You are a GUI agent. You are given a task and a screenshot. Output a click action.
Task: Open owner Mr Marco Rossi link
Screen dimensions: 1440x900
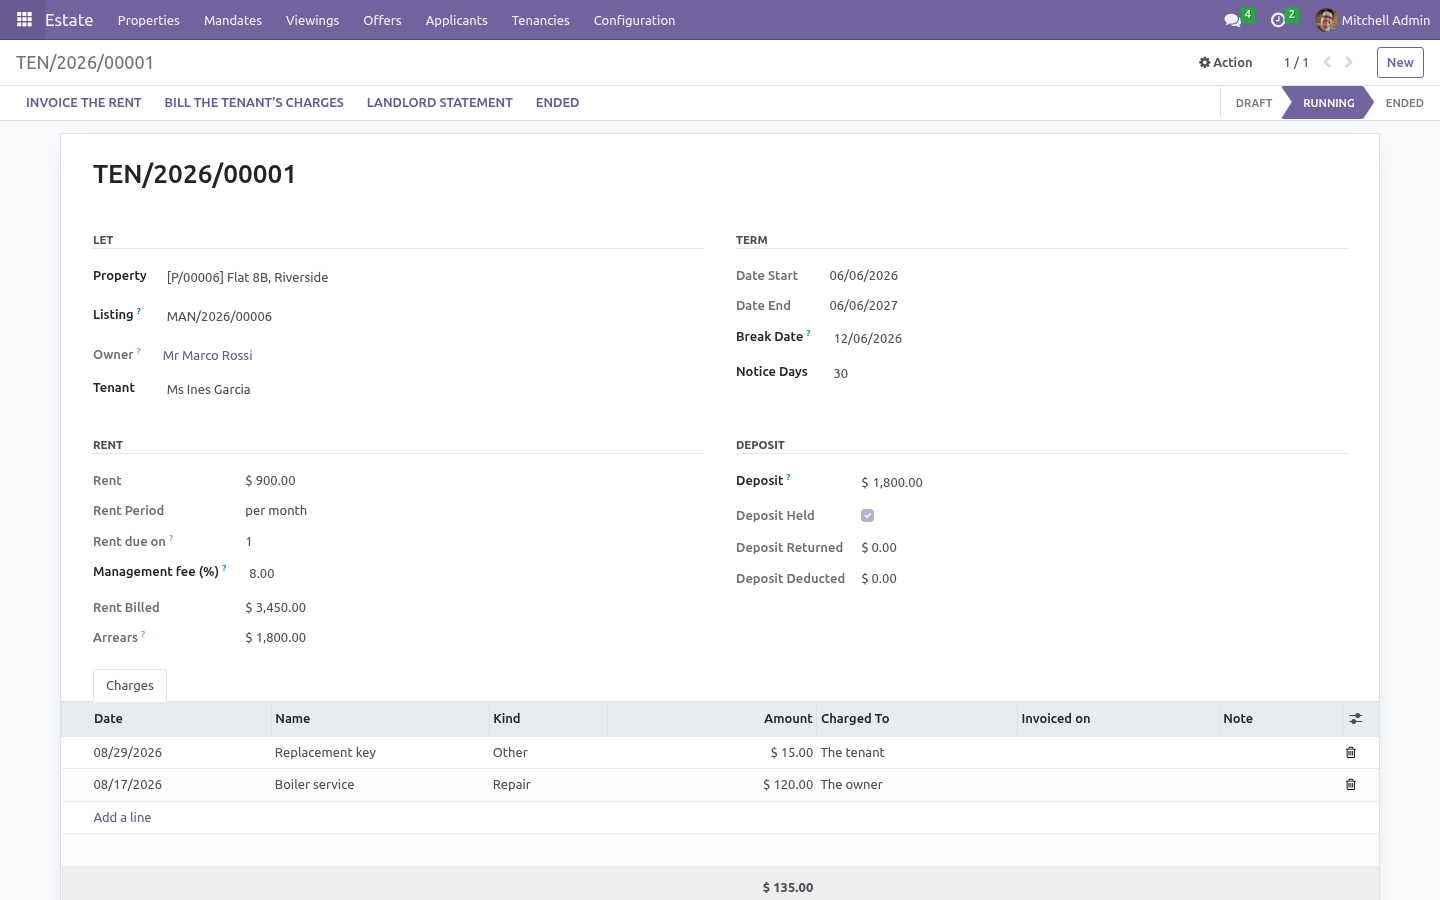(207, 356)
